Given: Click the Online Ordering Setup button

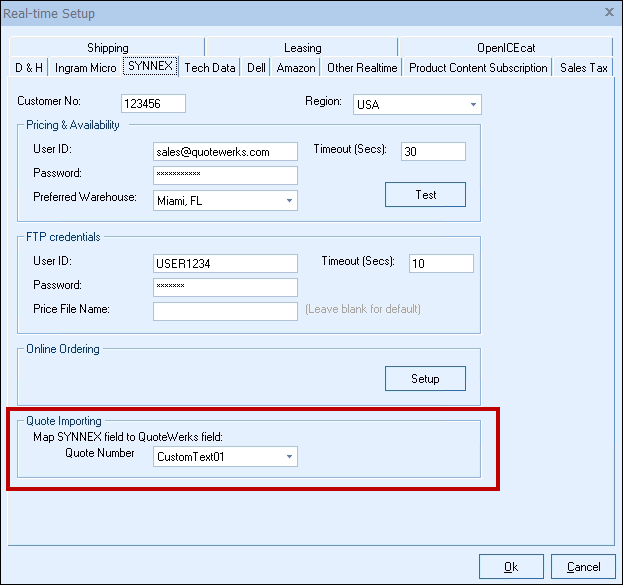Looking at the screenshot, I should click(x=425, y=379).
